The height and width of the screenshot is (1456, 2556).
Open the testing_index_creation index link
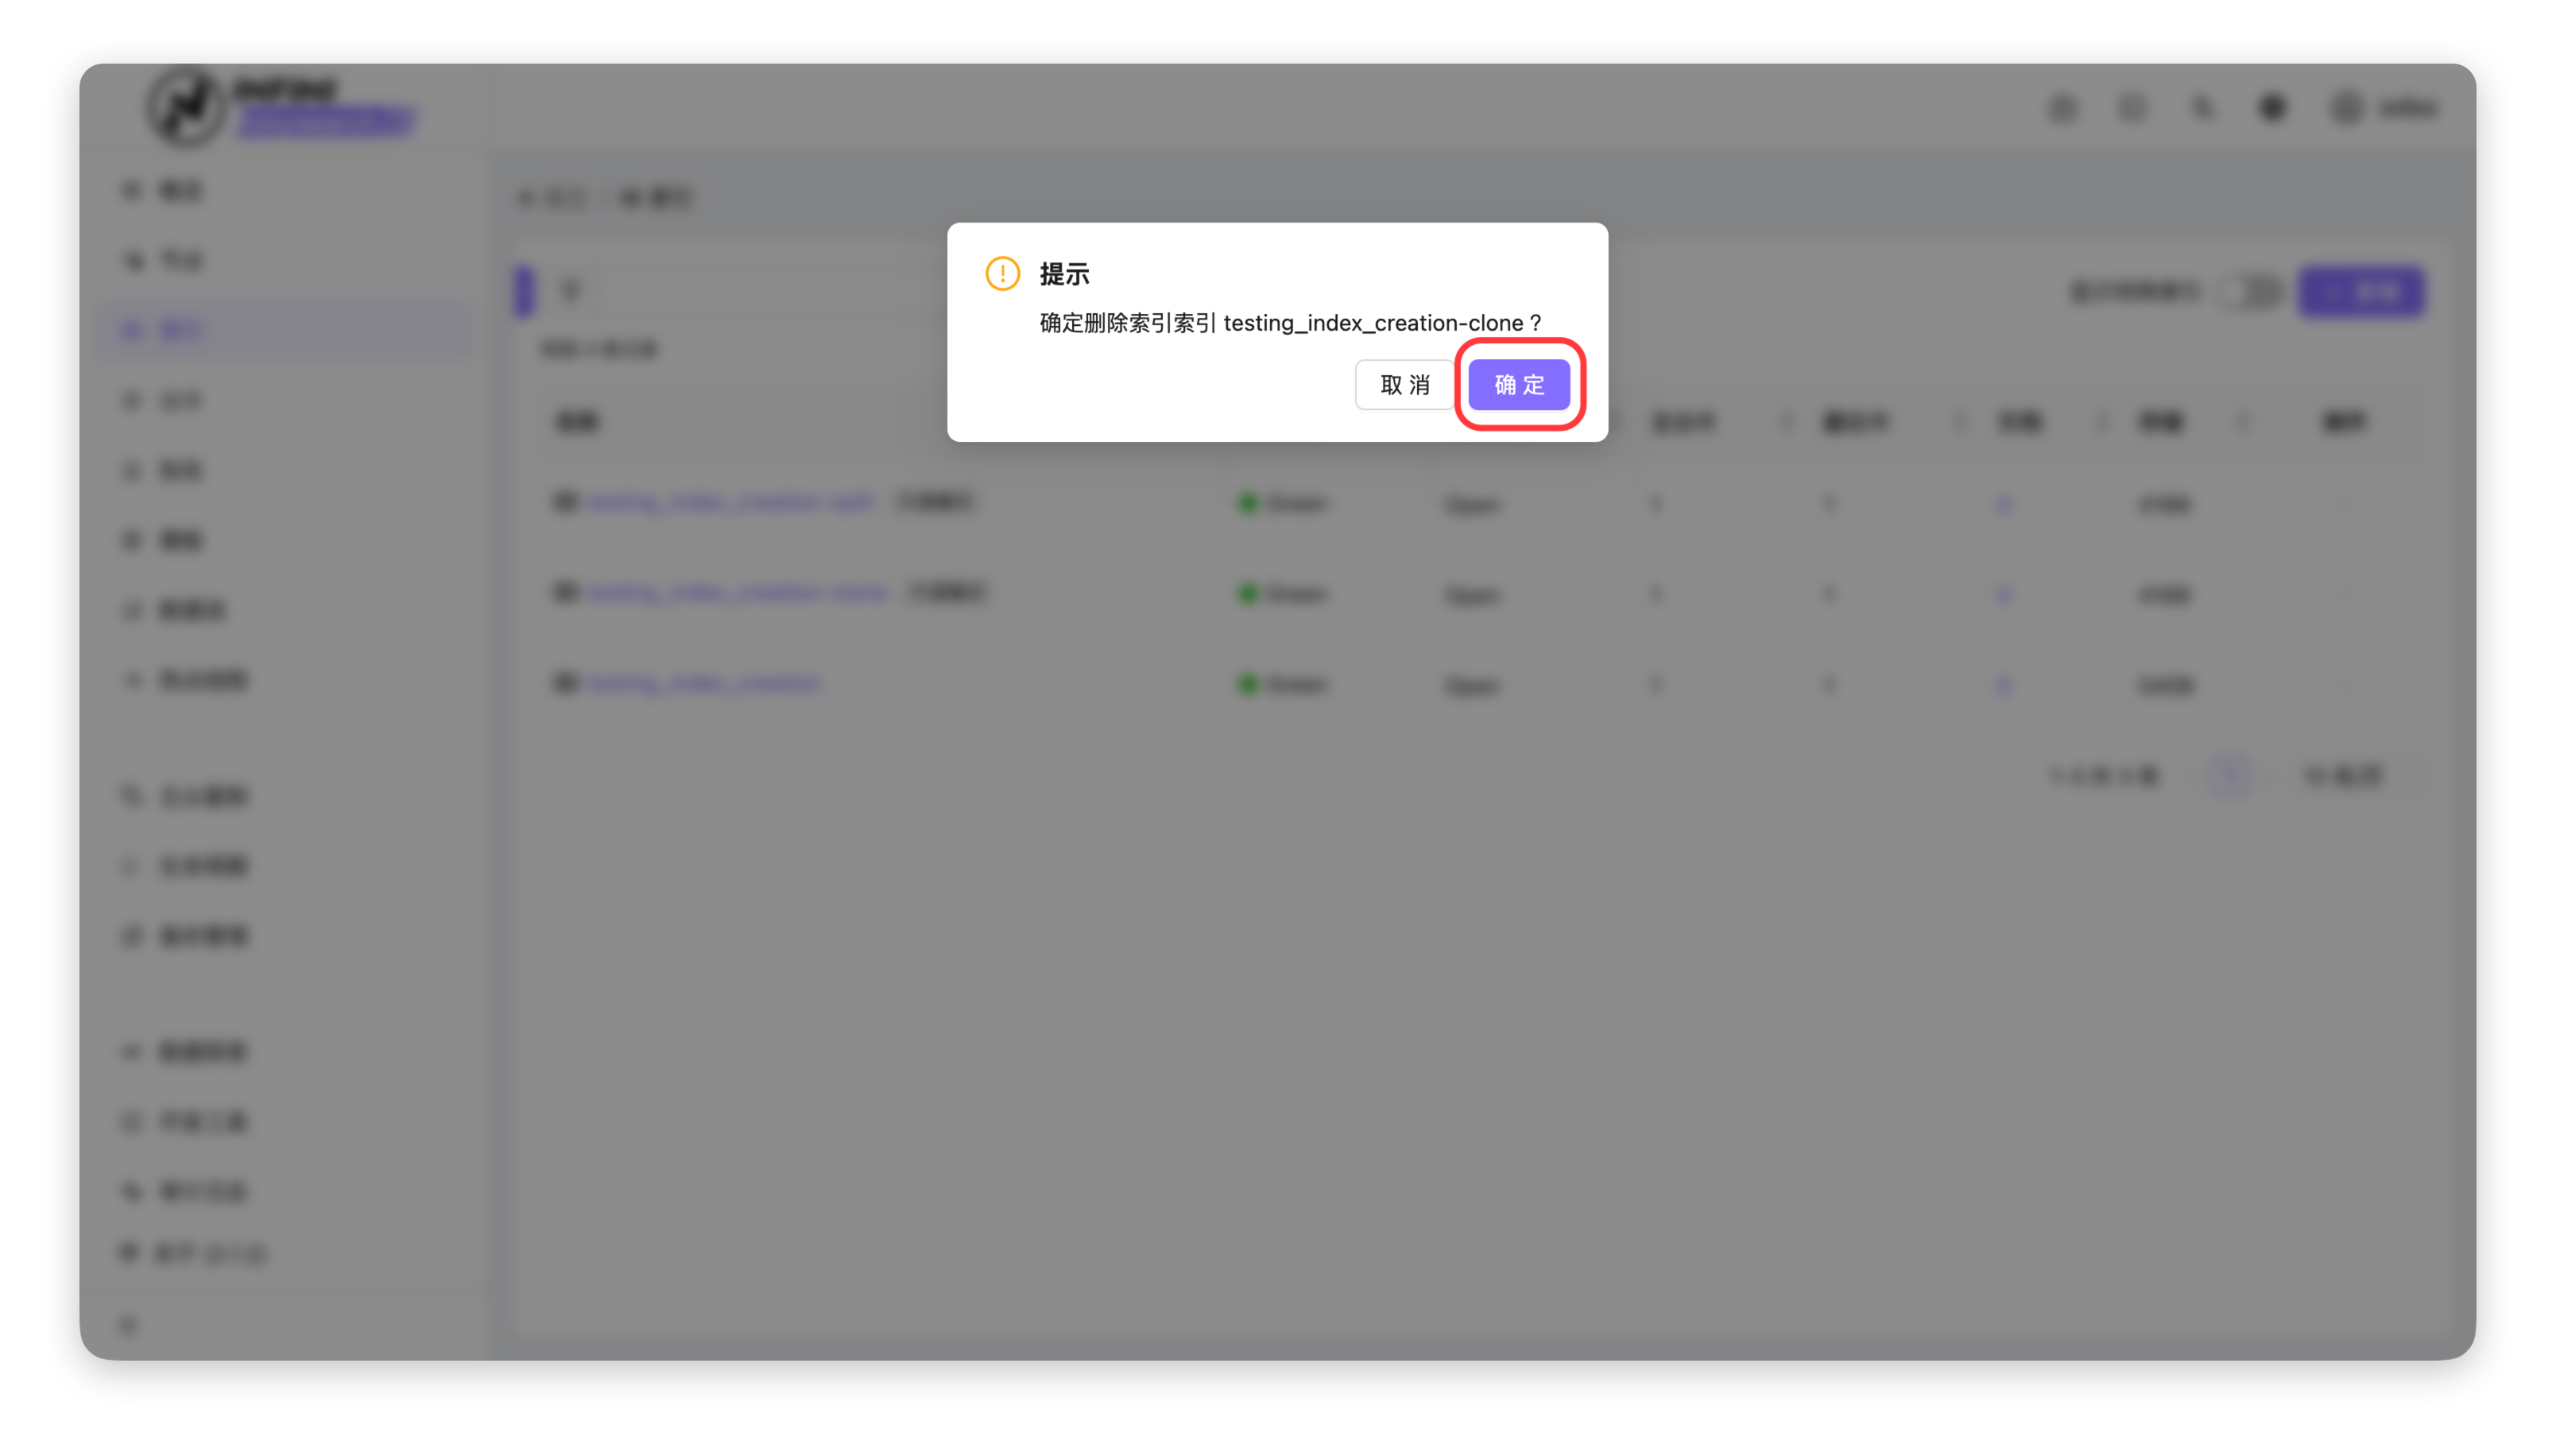coord(704,683)
